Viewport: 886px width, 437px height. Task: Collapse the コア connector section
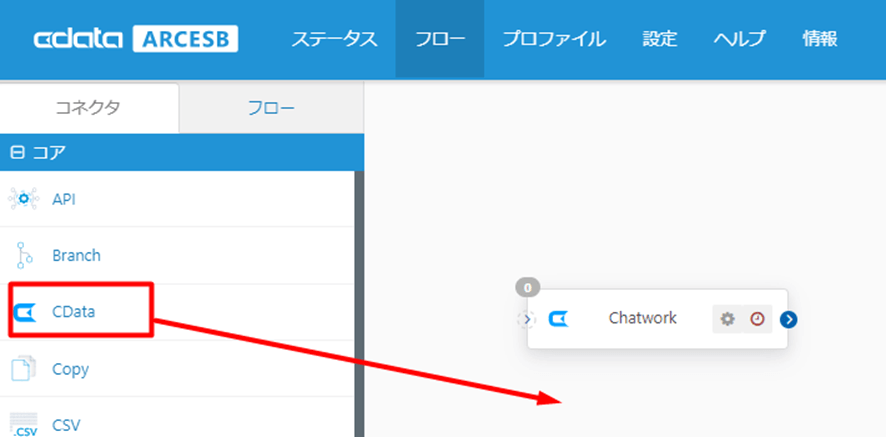[18, 153]
